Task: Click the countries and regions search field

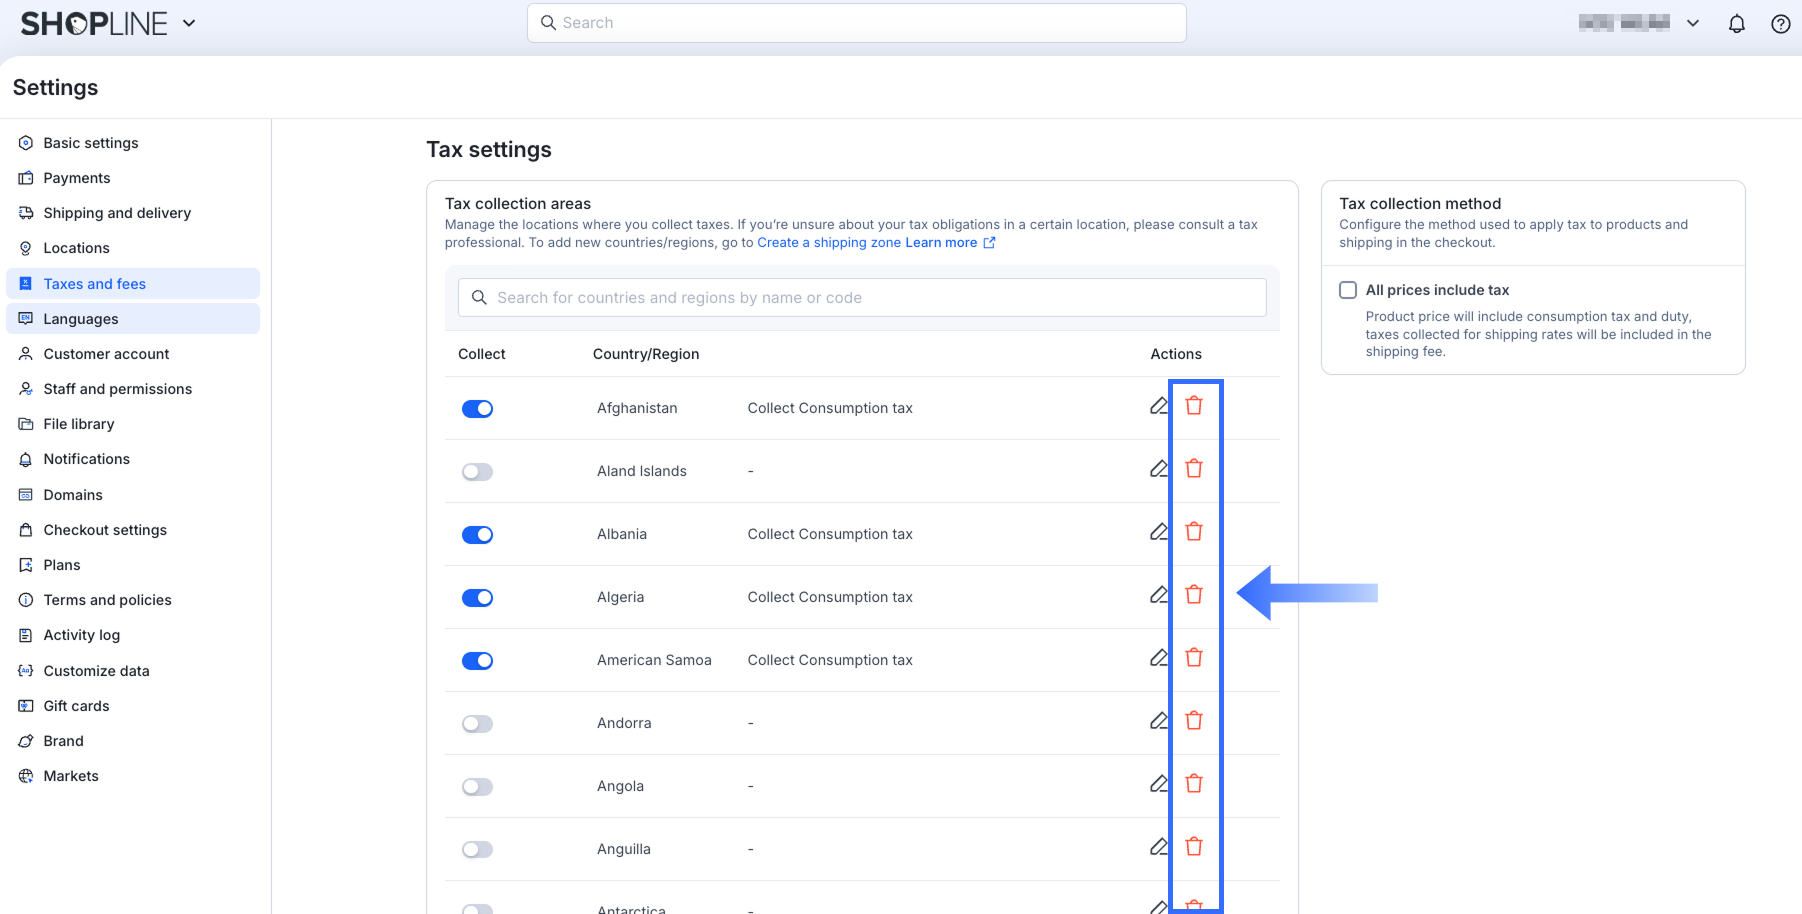Action: [862, 298]
